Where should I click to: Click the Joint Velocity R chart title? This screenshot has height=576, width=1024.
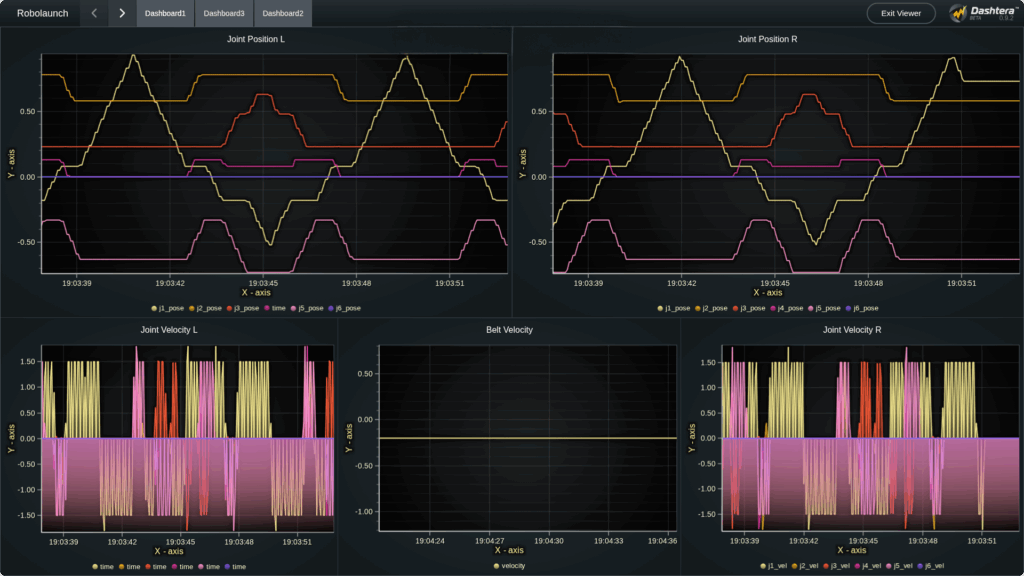(x=851, y=329)
